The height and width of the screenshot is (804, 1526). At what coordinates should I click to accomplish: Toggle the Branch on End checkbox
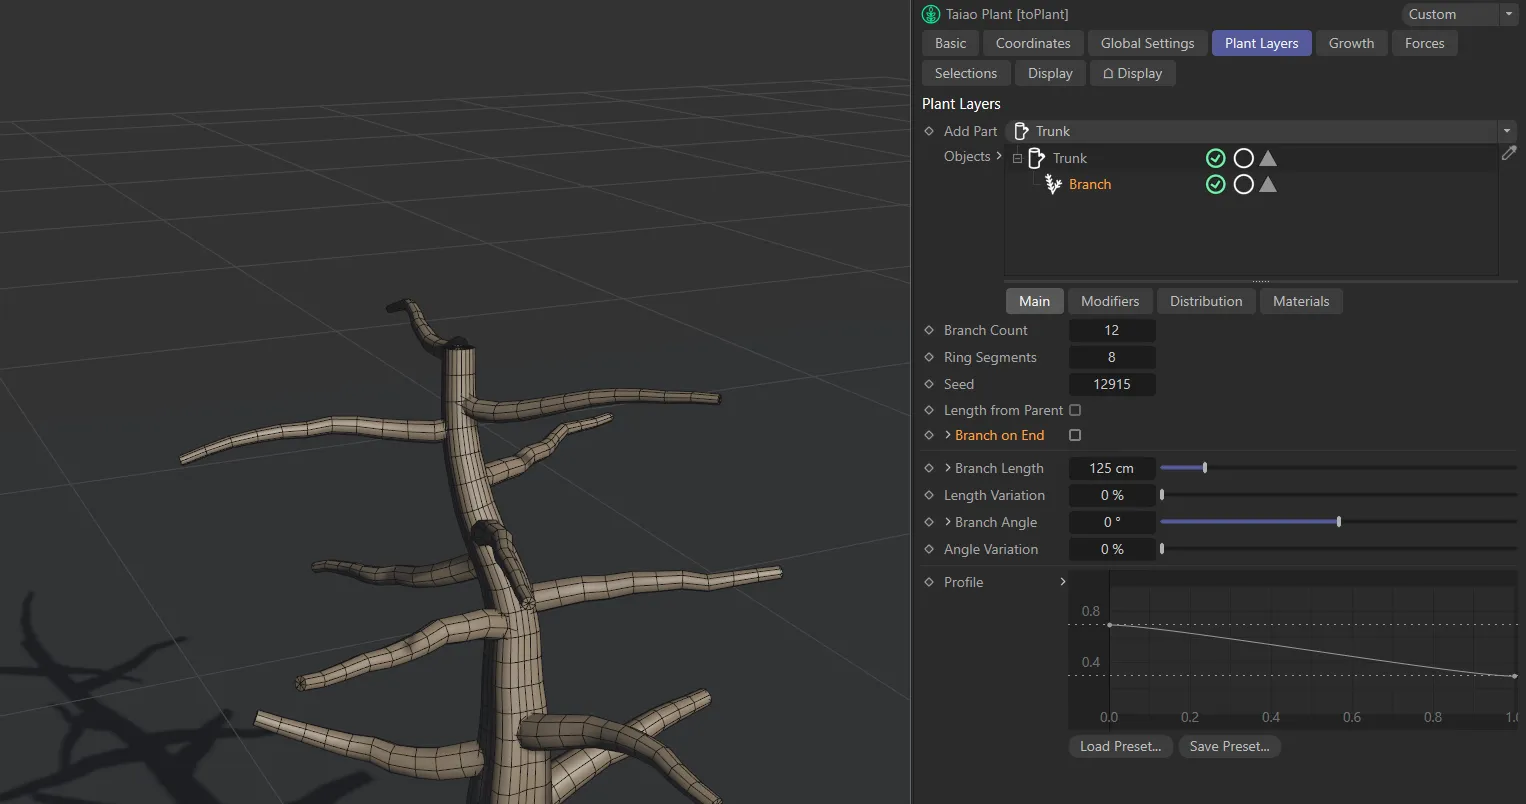1075,435
